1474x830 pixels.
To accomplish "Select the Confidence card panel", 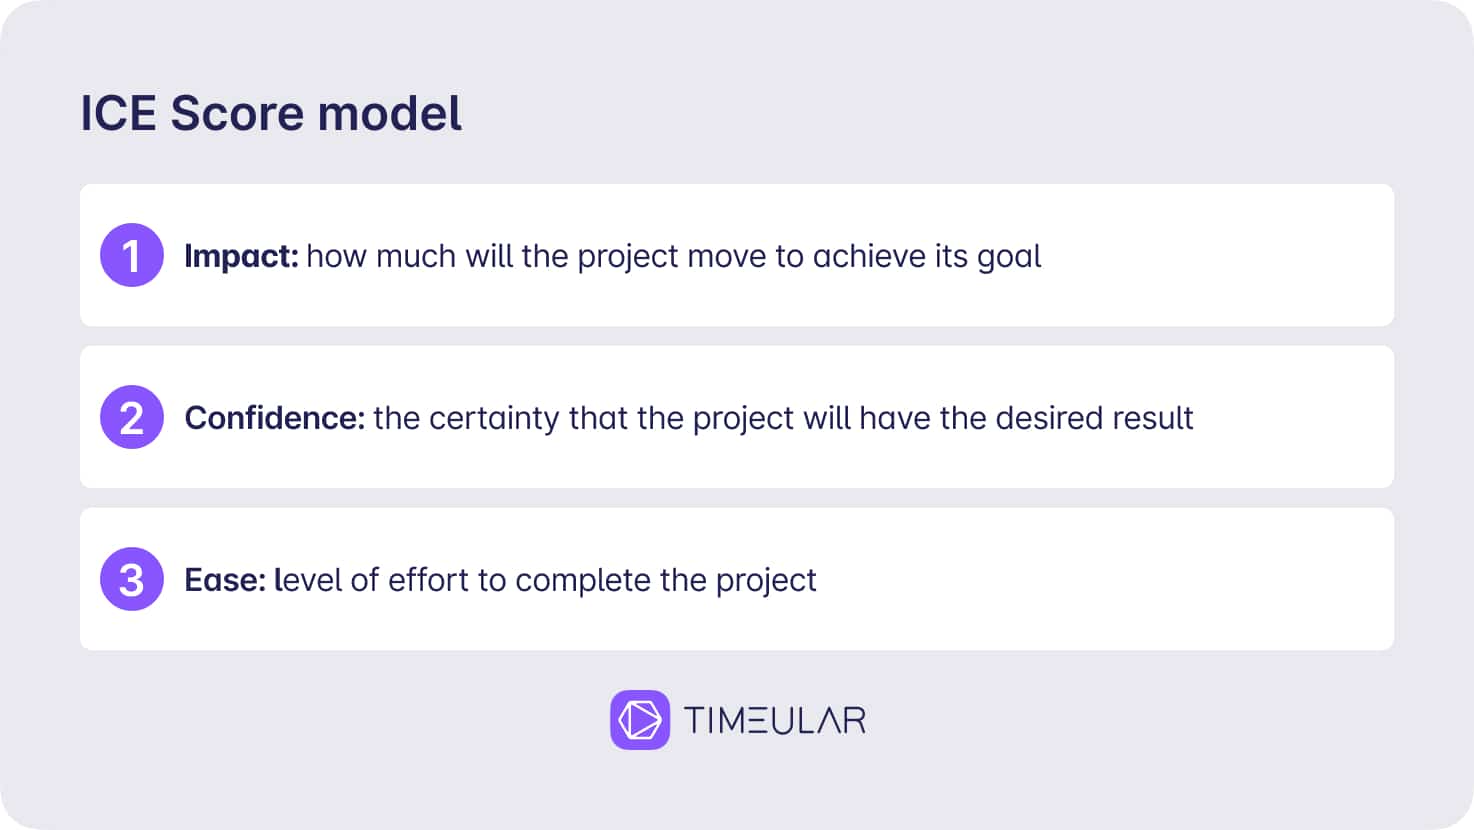I will [x=737, y=417].
